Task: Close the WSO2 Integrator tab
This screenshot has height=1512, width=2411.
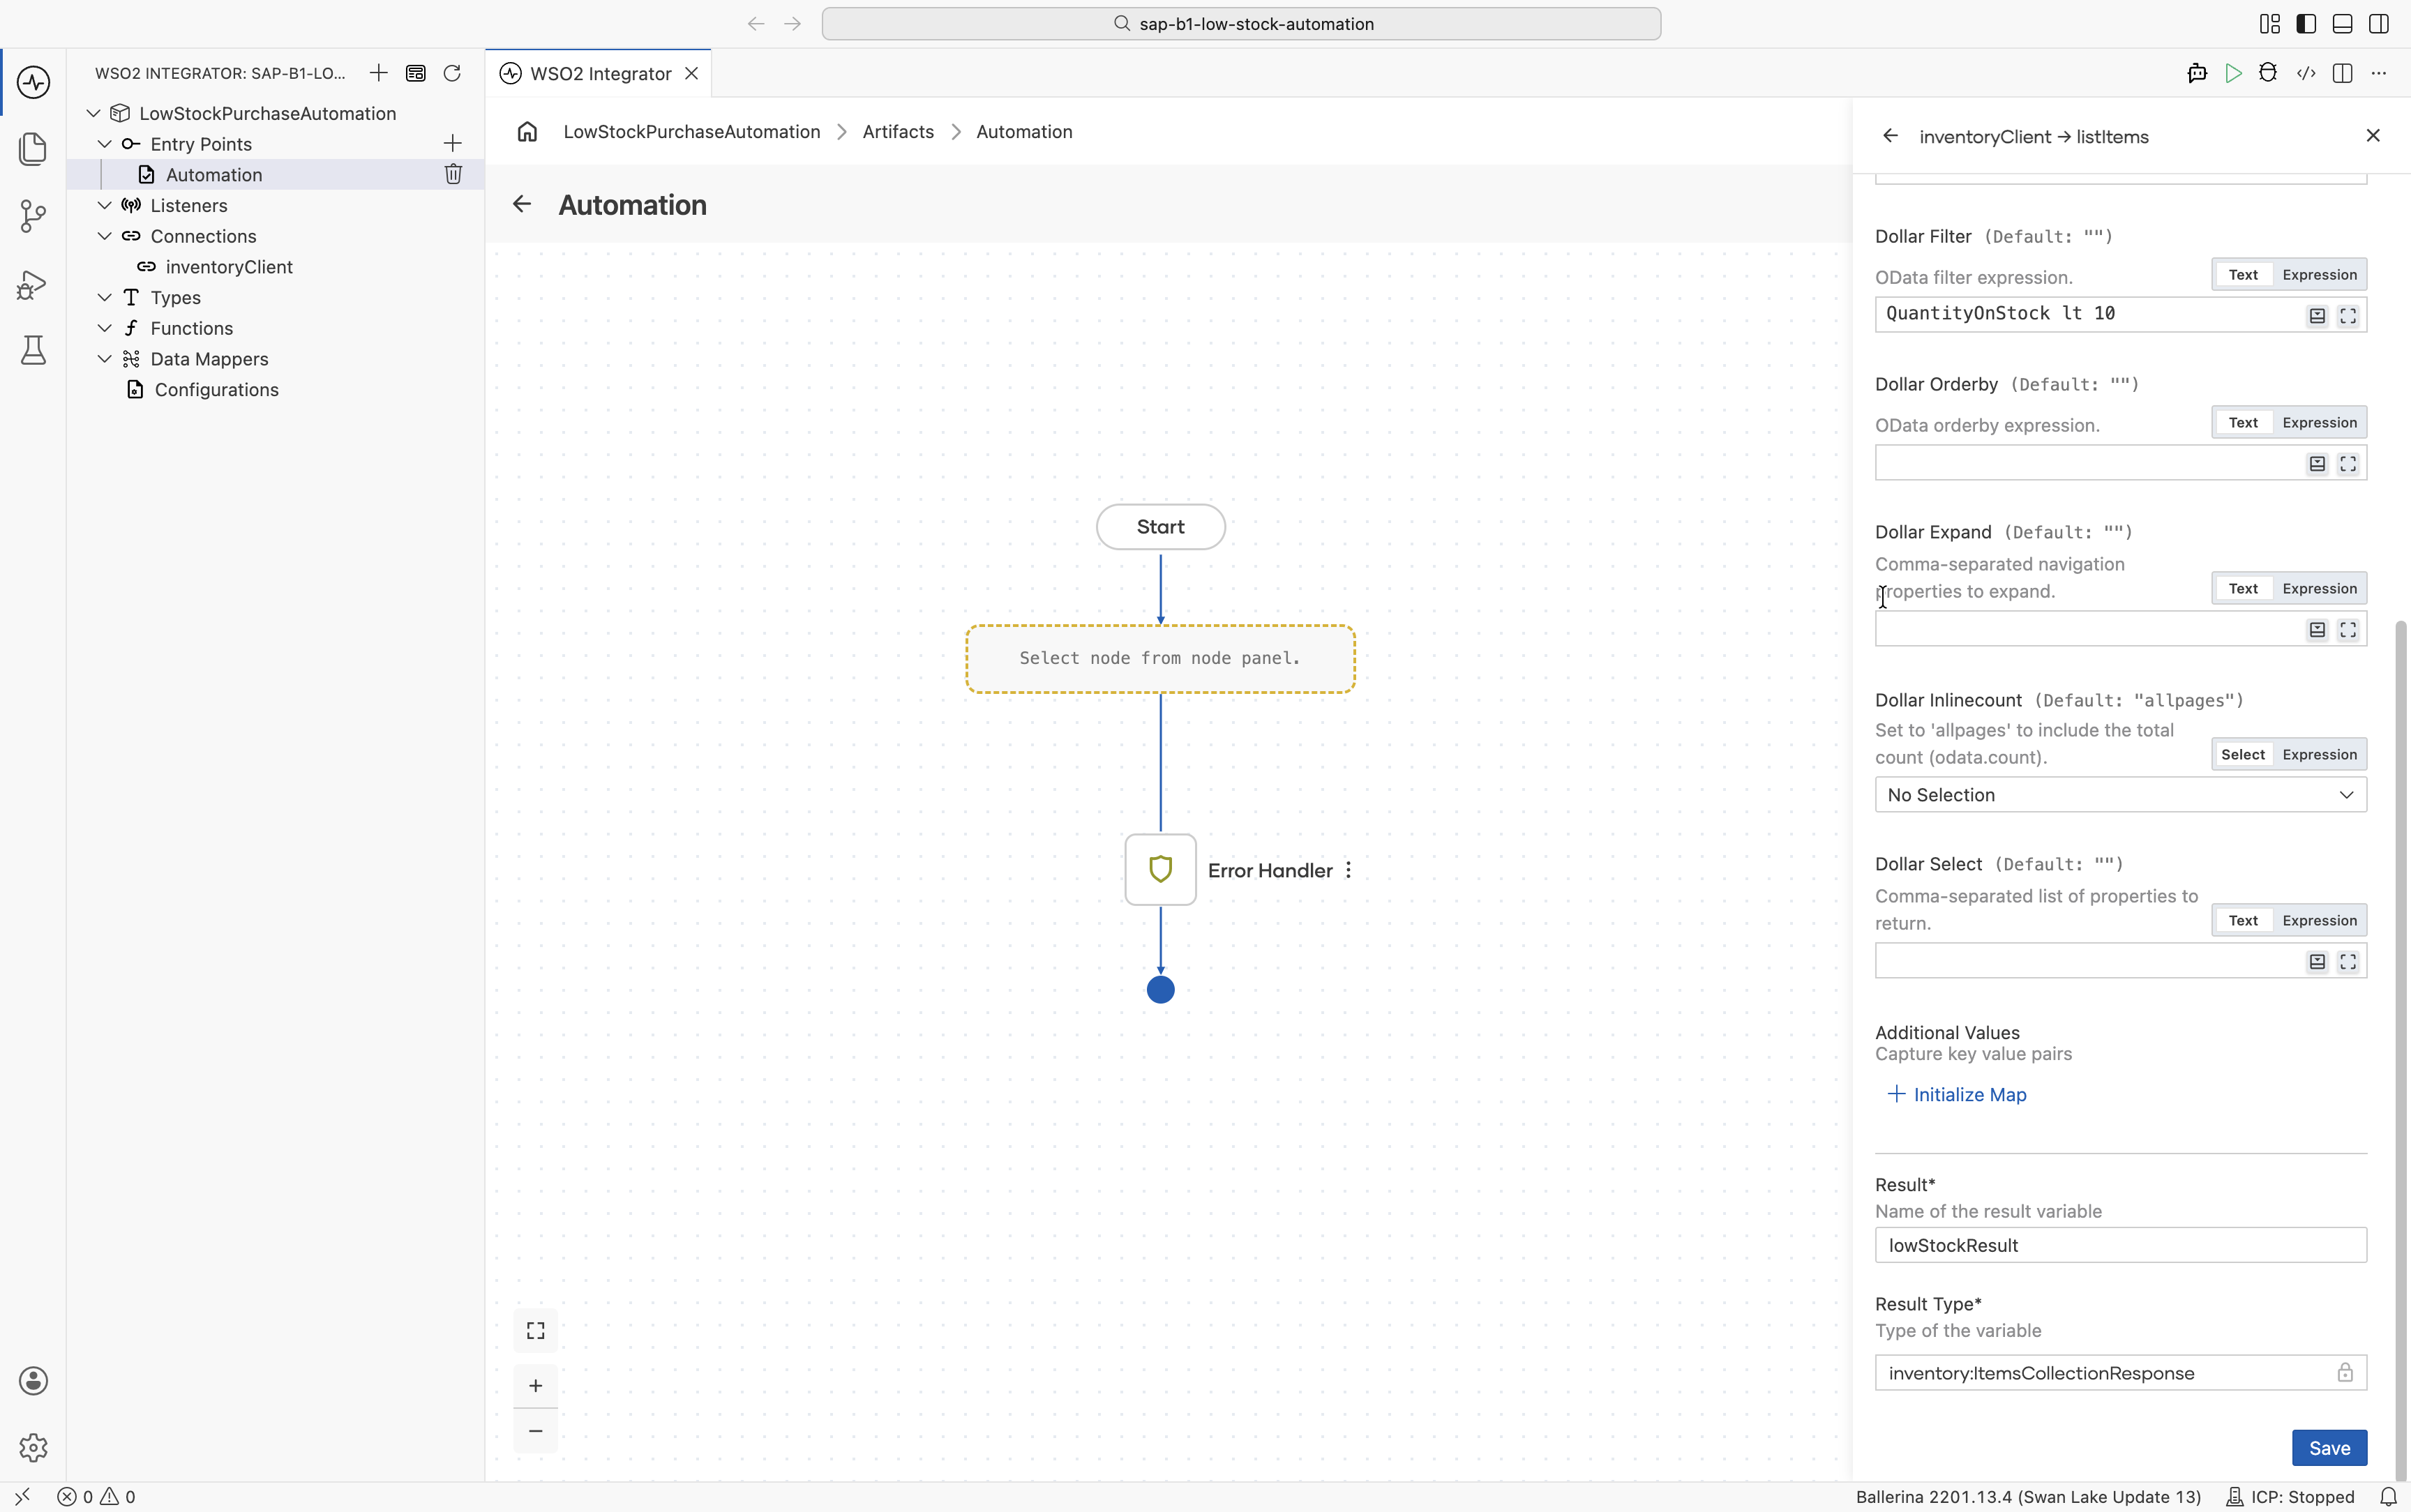Action: click(691, 74)
